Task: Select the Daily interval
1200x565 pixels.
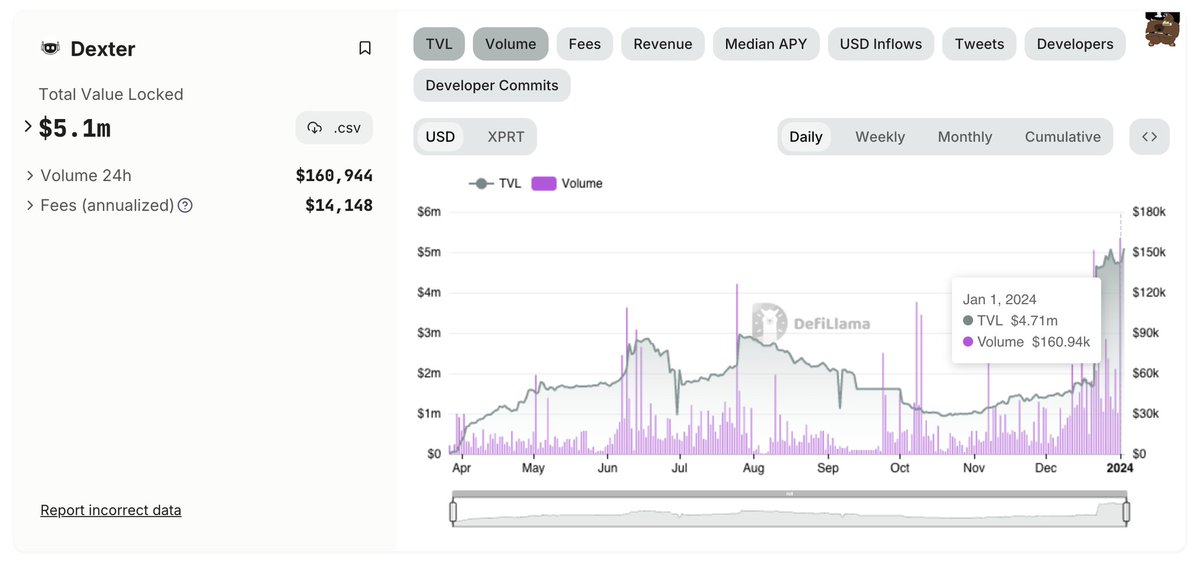Action: (x=806, y=137)
